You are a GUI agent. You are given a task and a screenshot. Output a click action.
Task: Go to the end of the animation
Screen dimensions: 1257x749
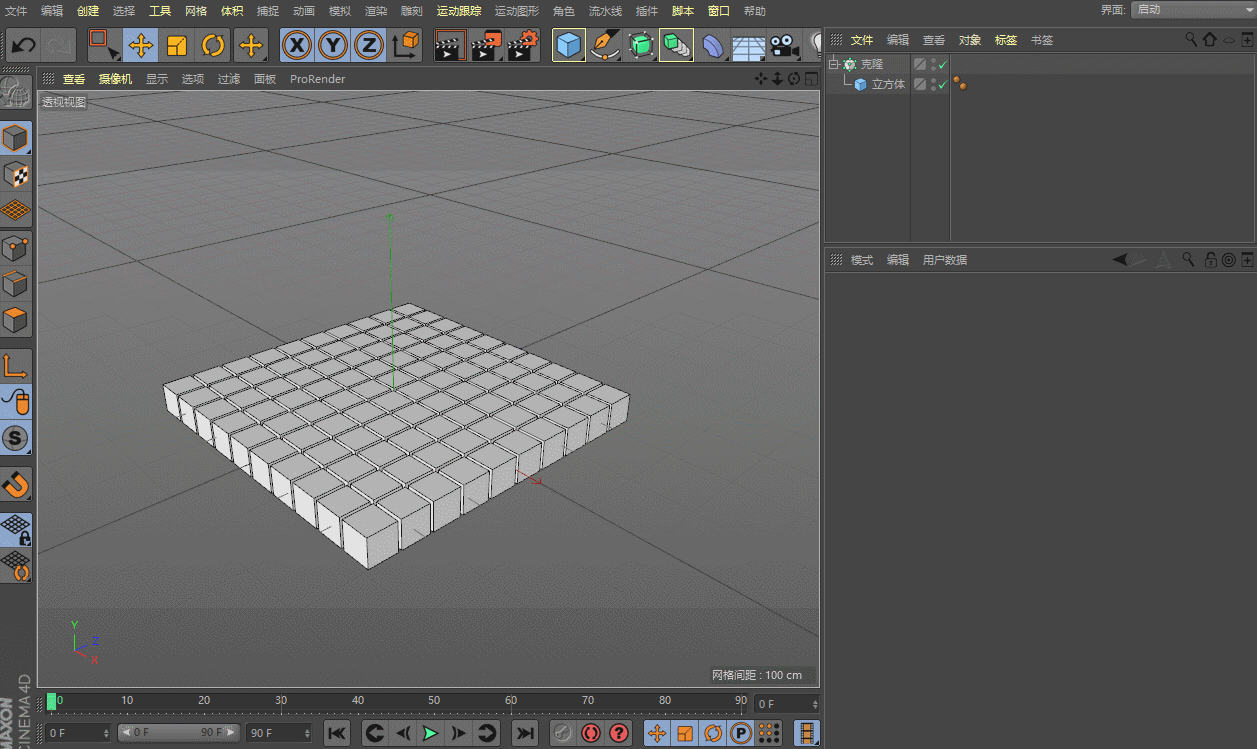tap(524, 733)
